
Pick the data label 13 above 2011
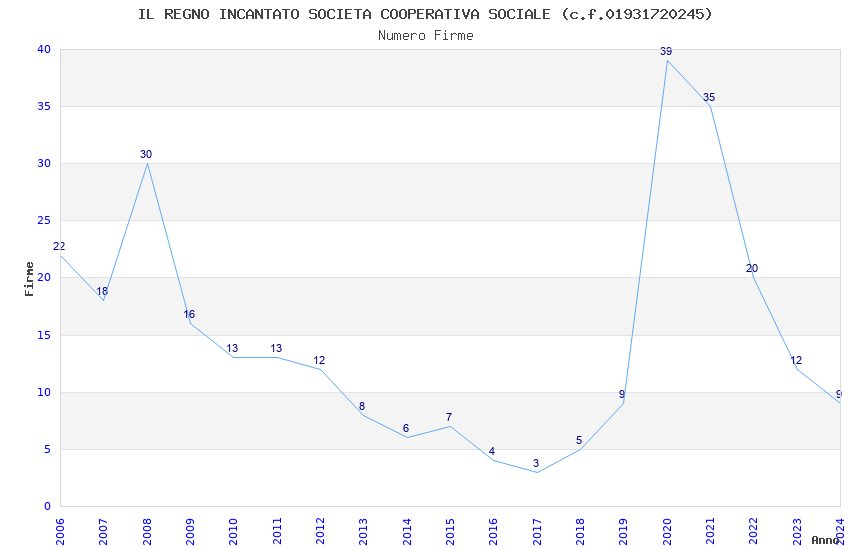tap(276, 348)
